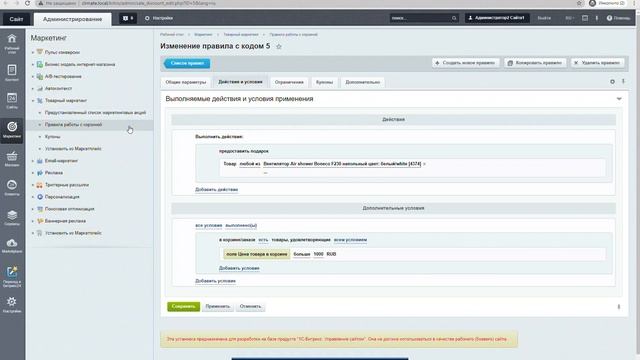The image size is (640, 360).
Task: Expand the A/B-тестирование tree node
Action: point(33,76)
